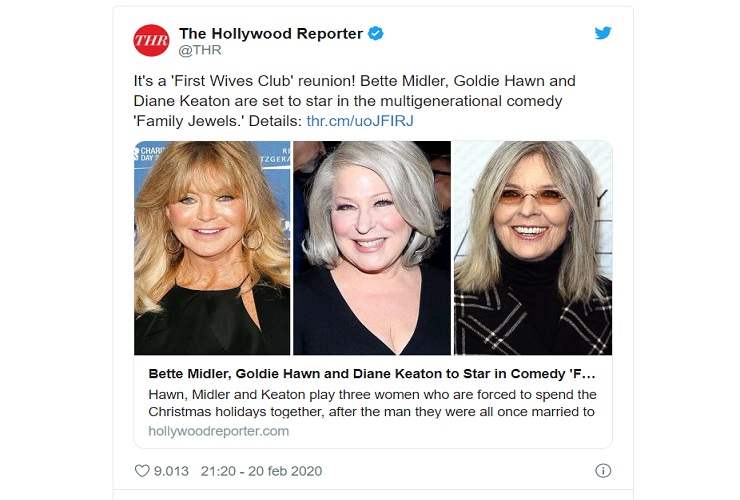Like the tweet with the heart icon

coord(142,471)
